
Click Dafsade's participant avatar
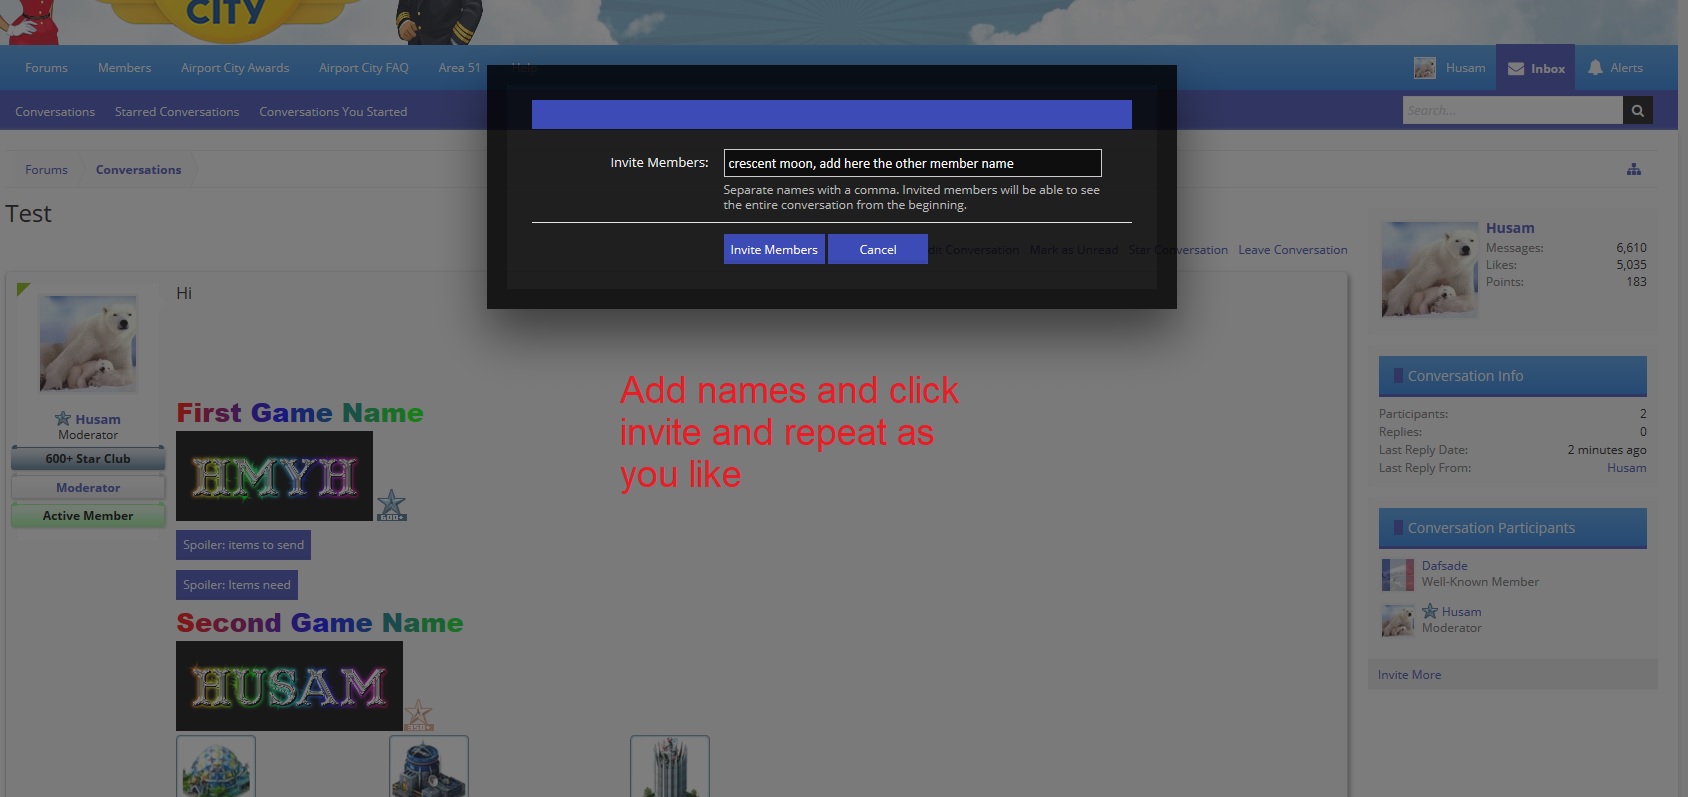point(1398,575)
